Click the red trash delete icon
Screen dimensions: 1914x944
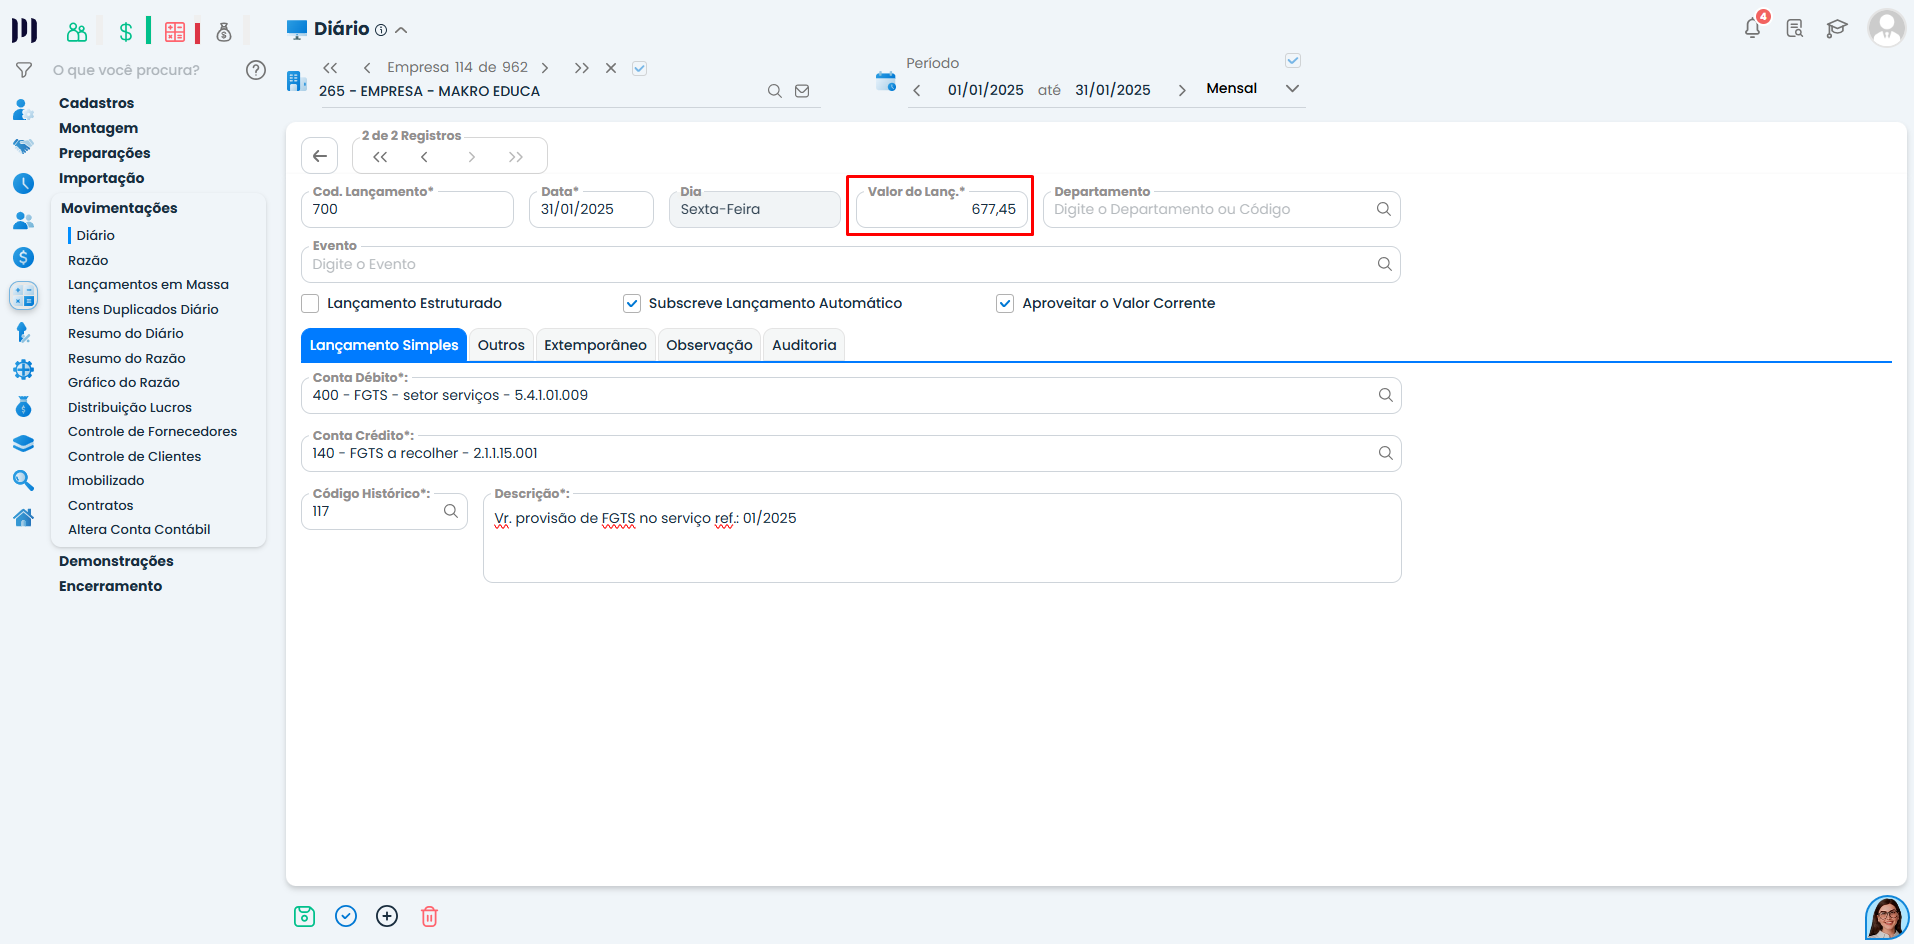point(429,916)
